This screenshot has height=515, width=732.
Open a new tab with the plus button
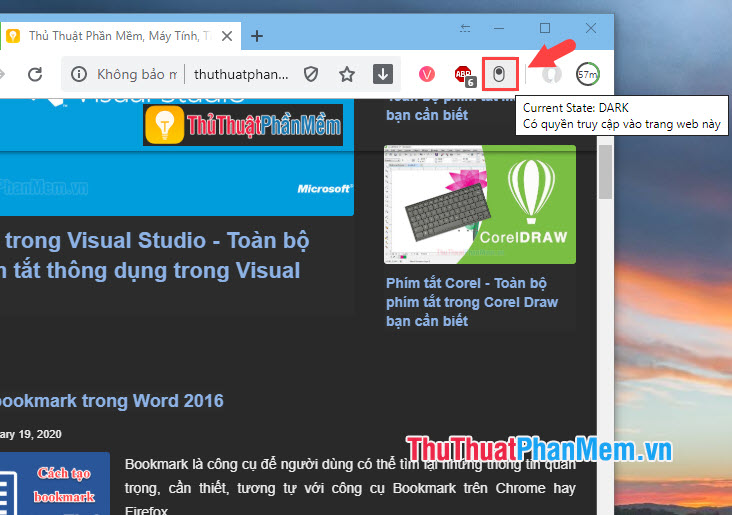pos(257,36)
